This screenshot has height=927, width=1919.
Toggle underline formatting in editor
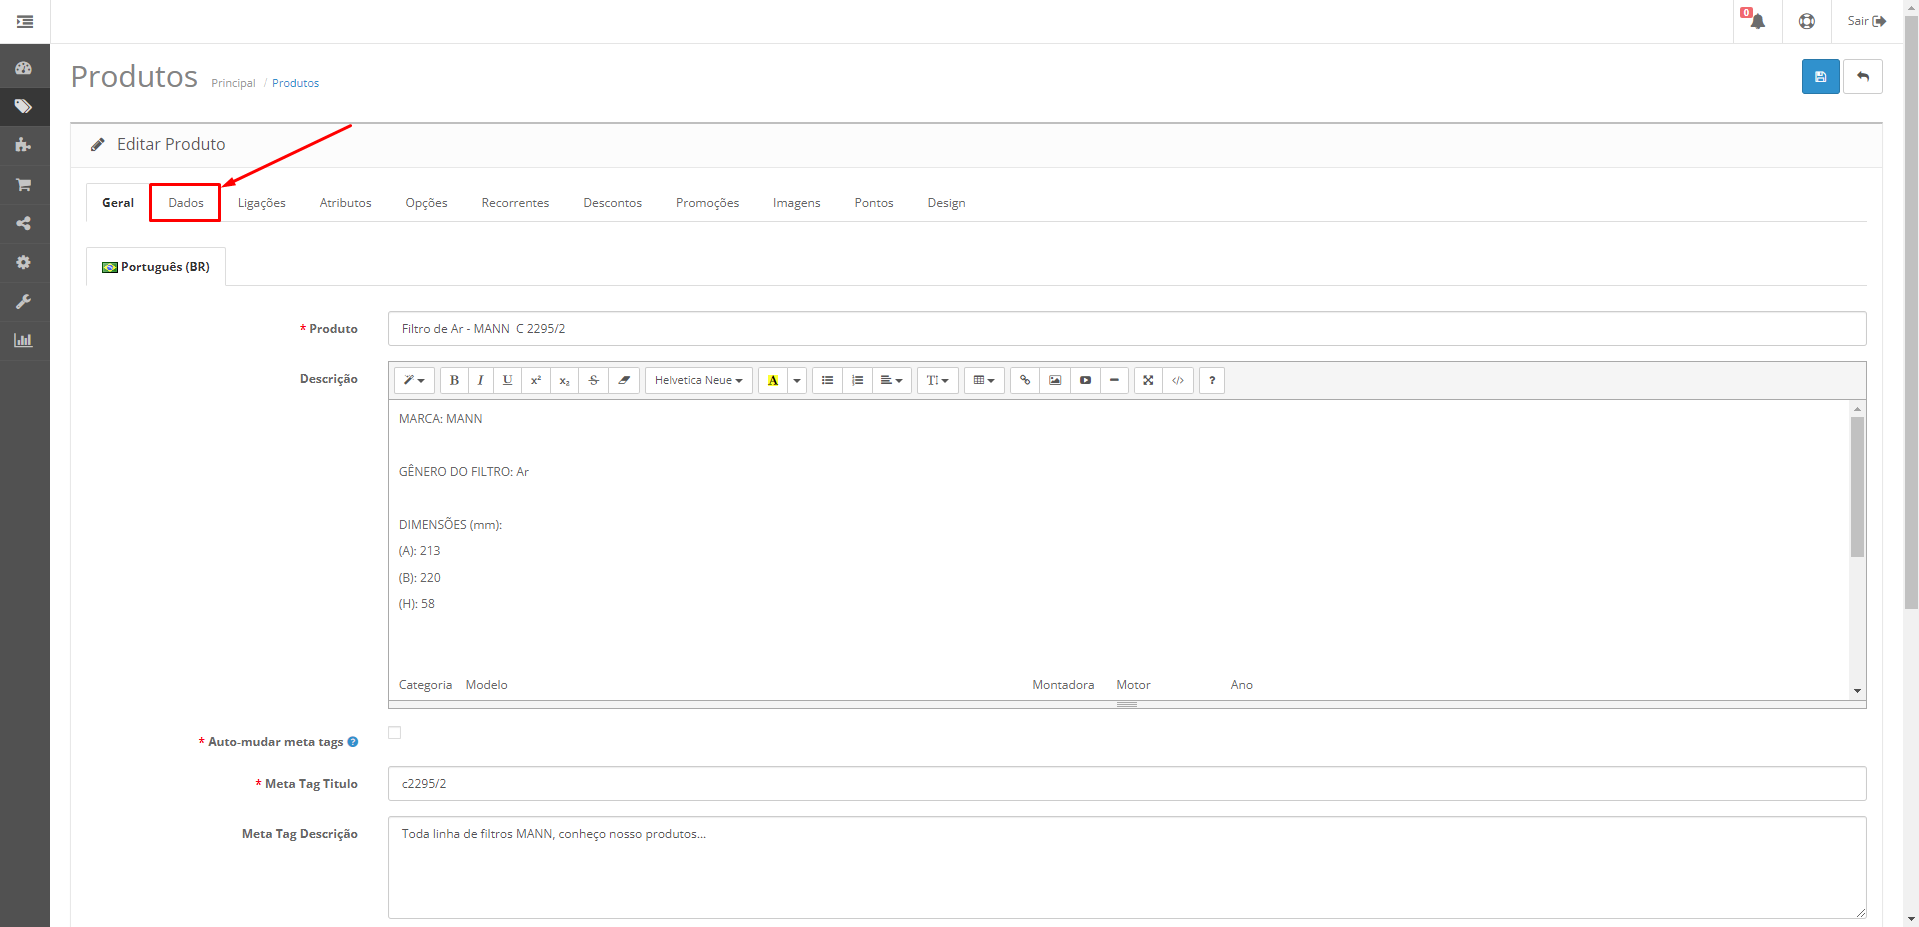coord(508,380)
